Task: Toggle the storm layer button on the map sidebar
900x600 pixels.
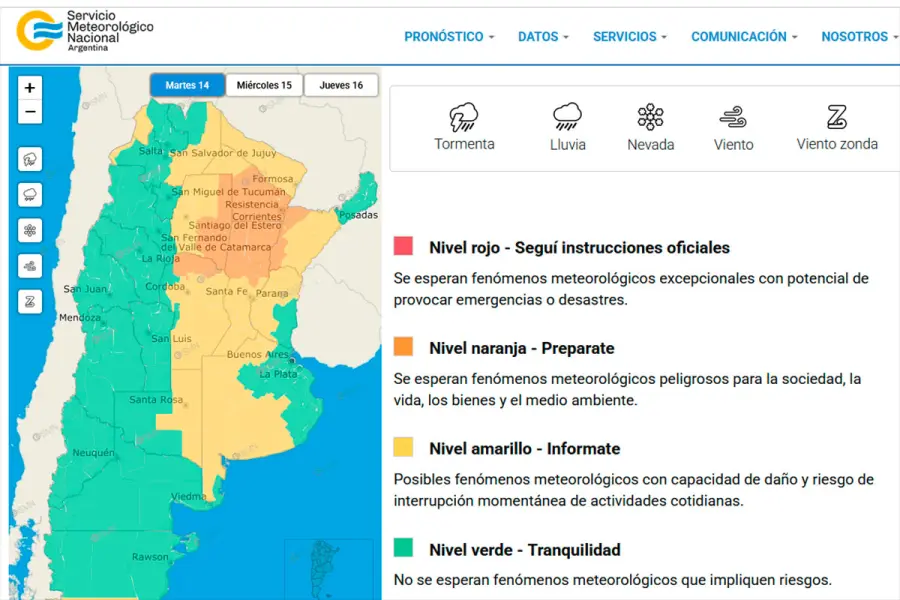Action: point(30,159)
